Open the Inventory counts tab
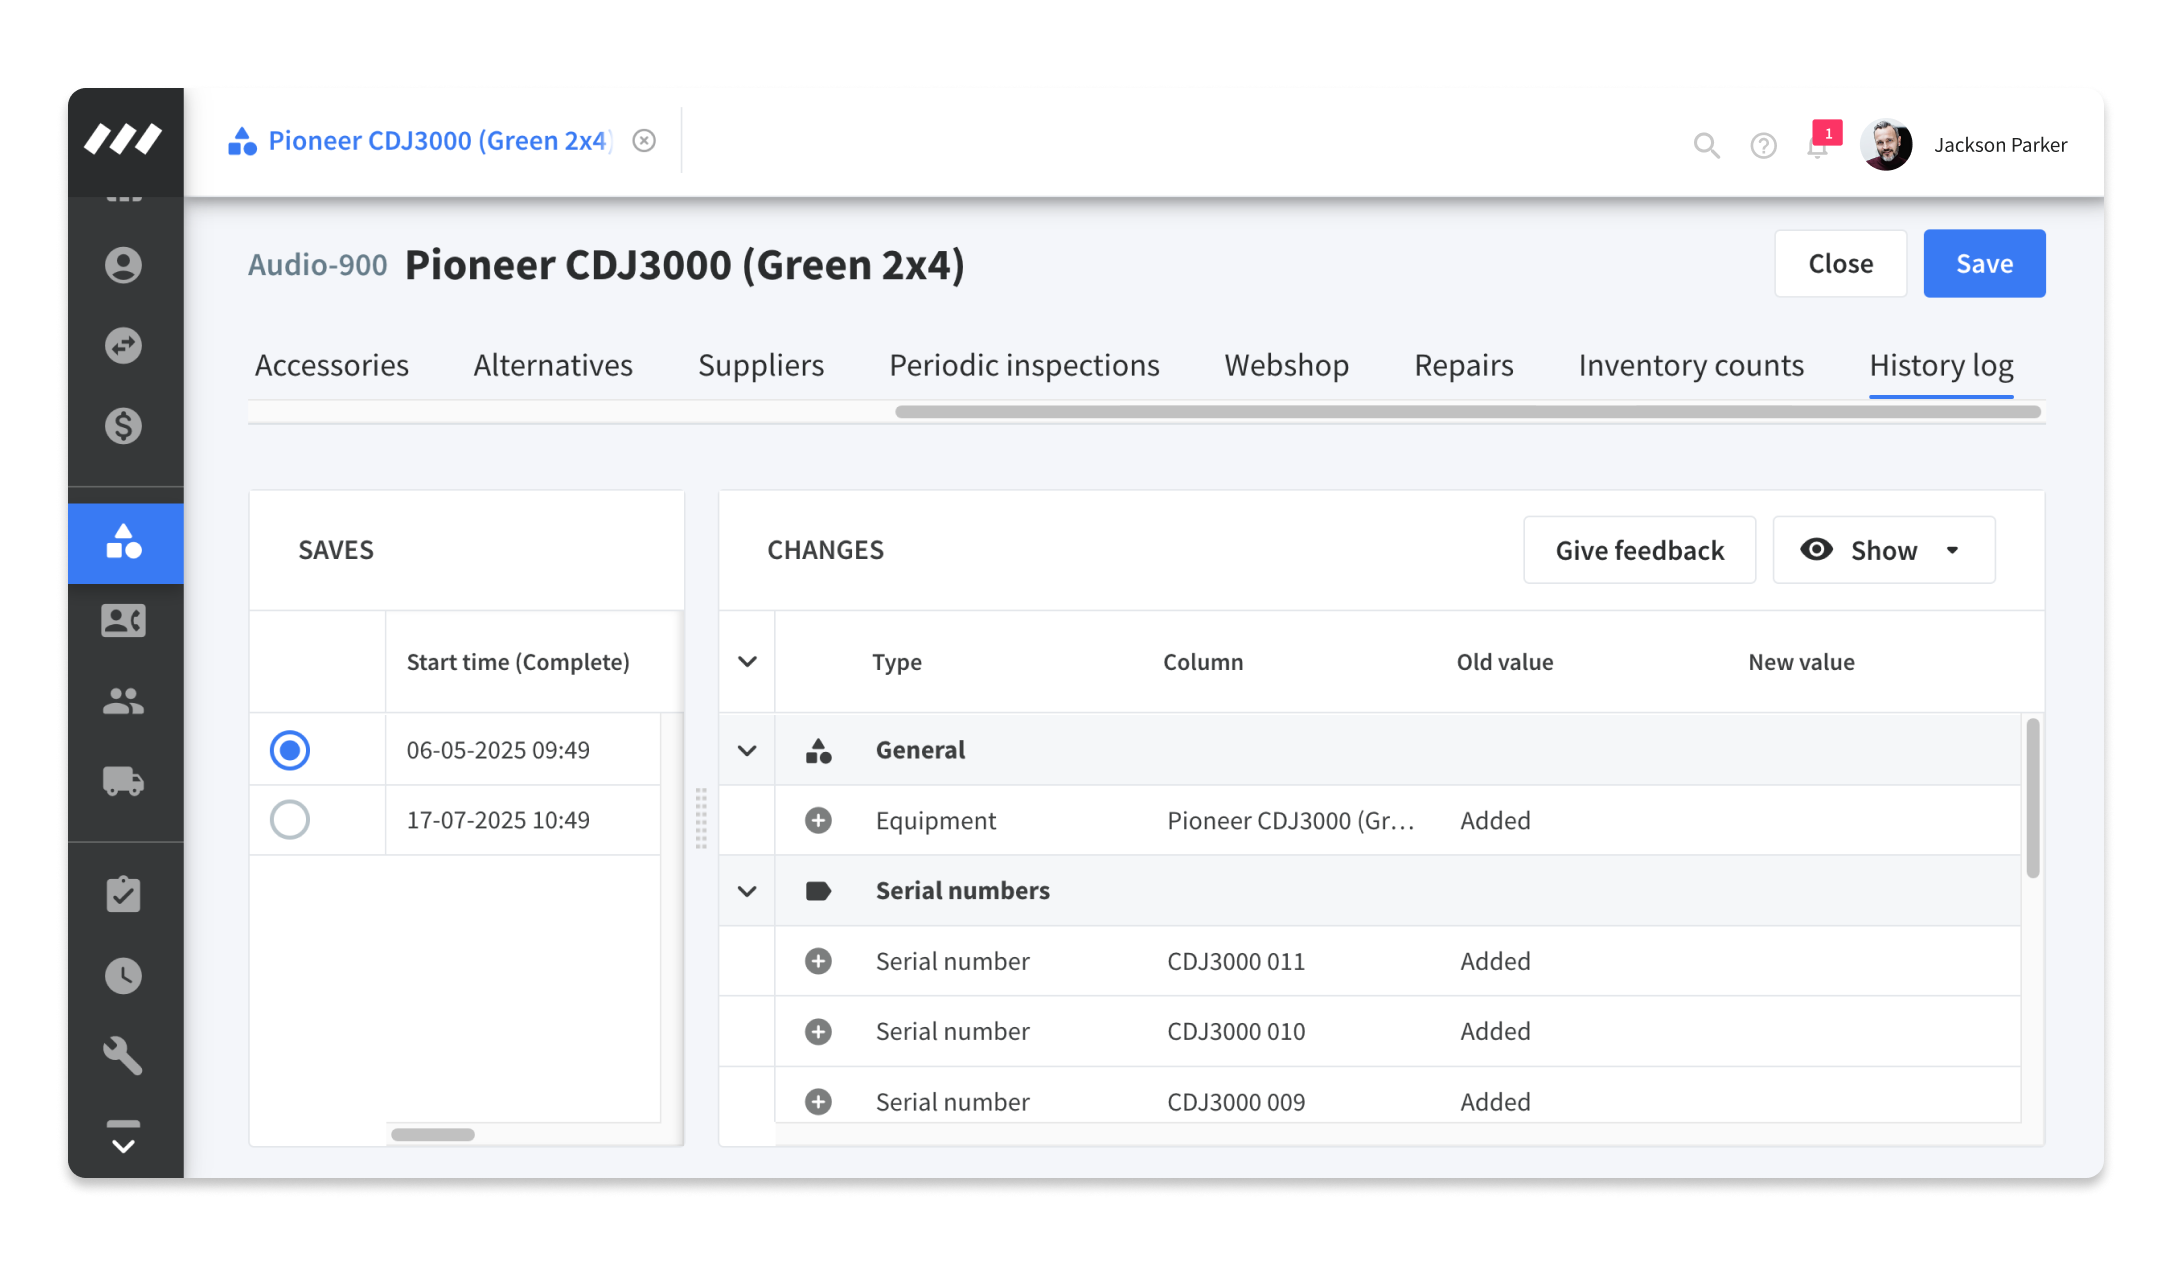This screenshot has height=1266, width=2170. [x=1691, y=365]
